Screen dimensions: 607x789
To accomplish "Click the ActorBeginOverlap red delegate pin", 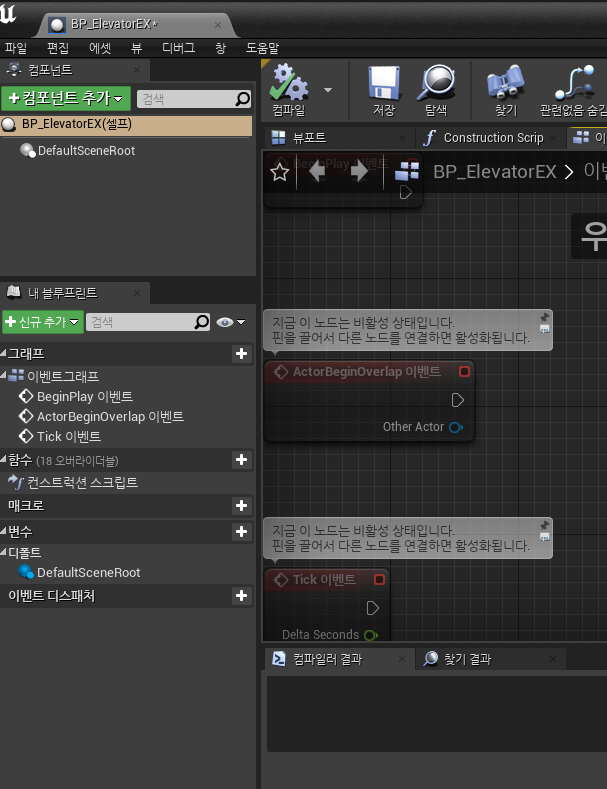I will point(464,372).
